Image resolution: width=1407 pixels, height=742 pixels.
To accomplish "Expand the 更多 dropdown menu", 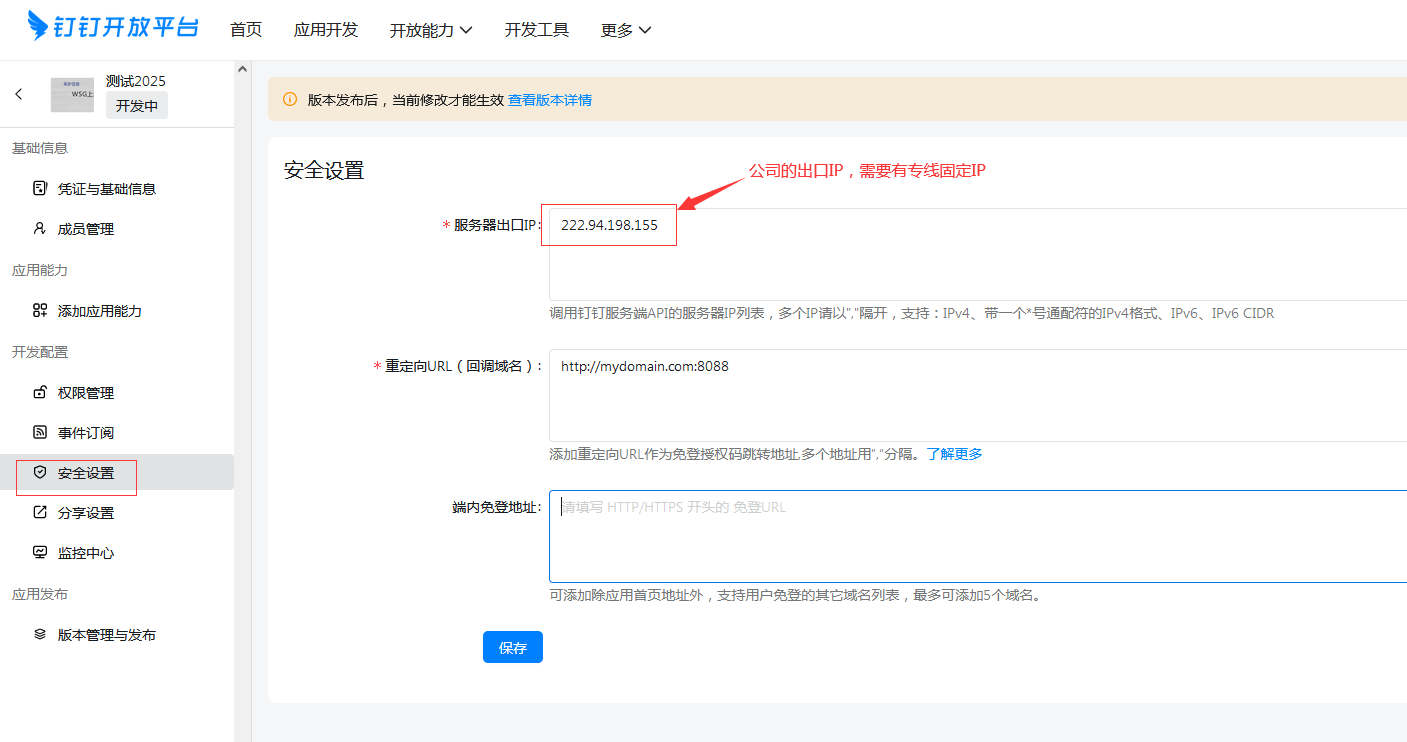I will click(625, 30).
